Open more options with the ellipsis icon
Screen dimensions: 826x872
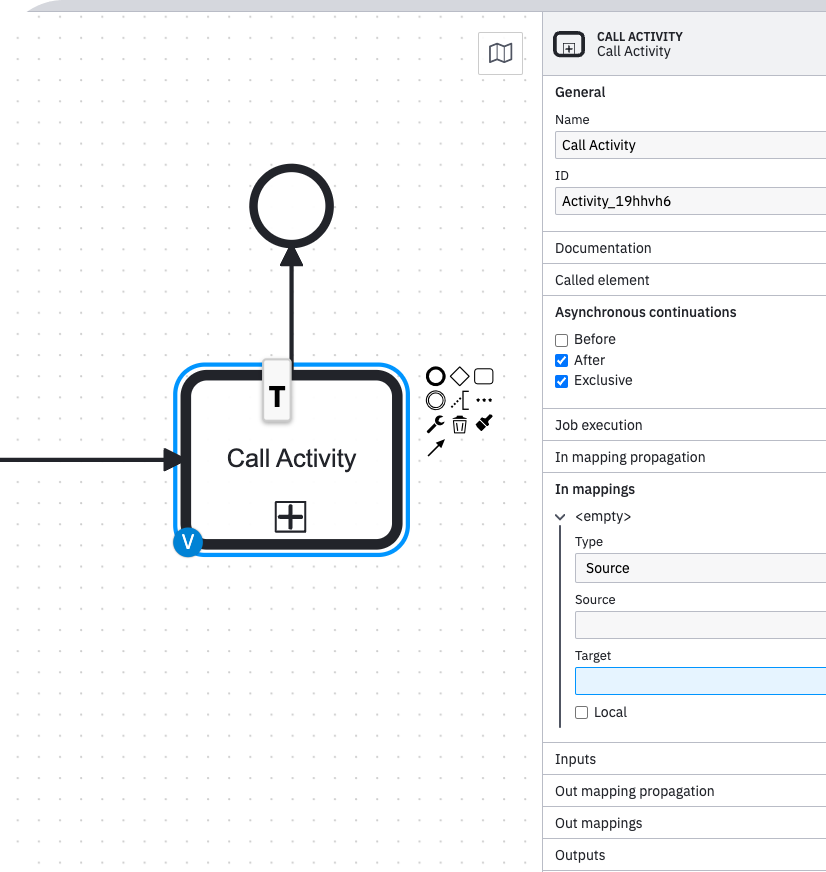484,399
